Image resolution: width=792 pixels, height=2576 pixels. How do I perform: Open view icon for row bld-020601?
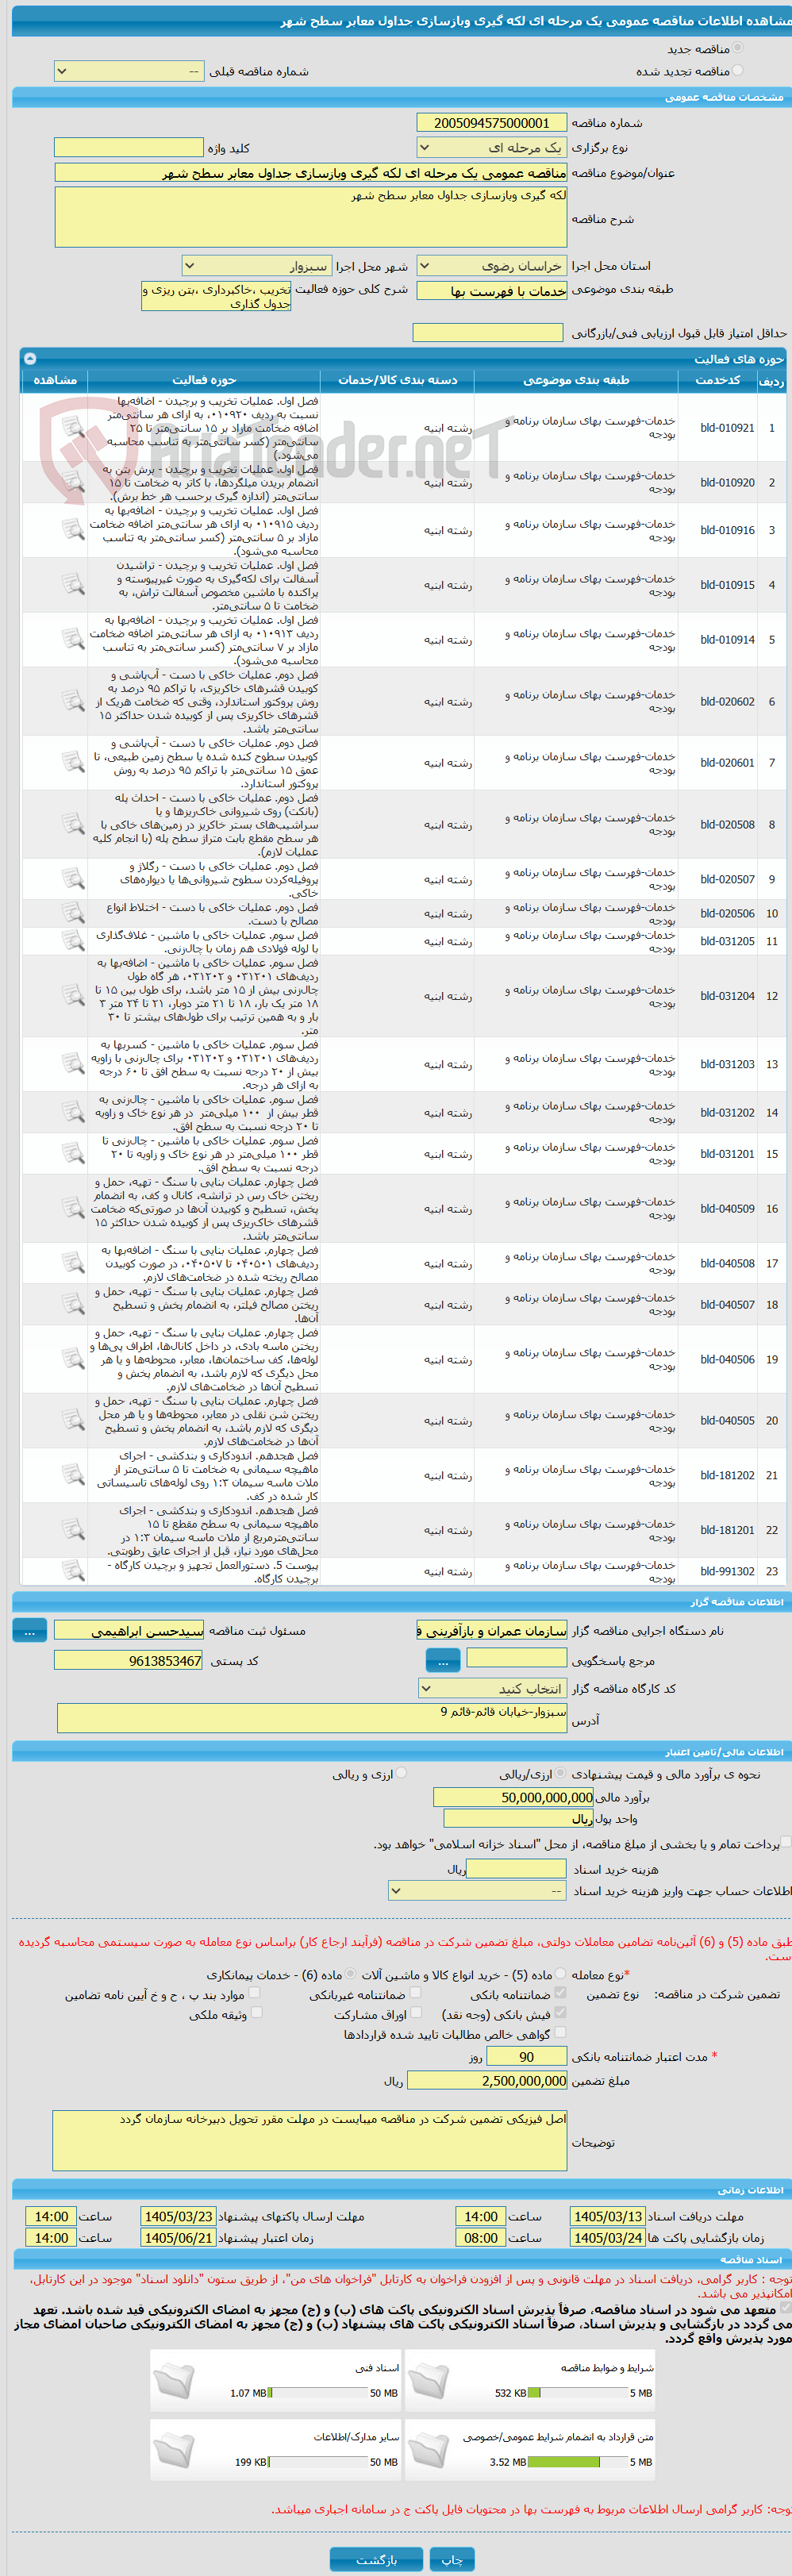(x=73, y=762)
